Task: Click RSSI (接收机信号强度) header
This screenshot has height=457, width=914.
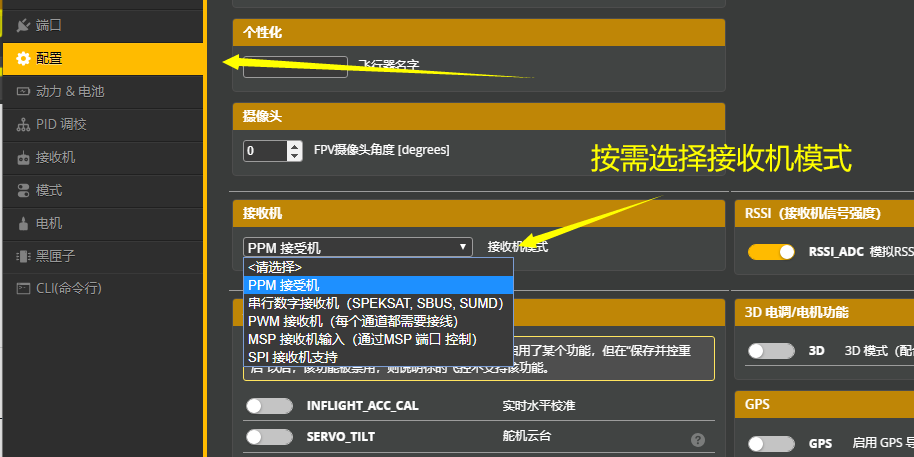Action: pos(824,213)
